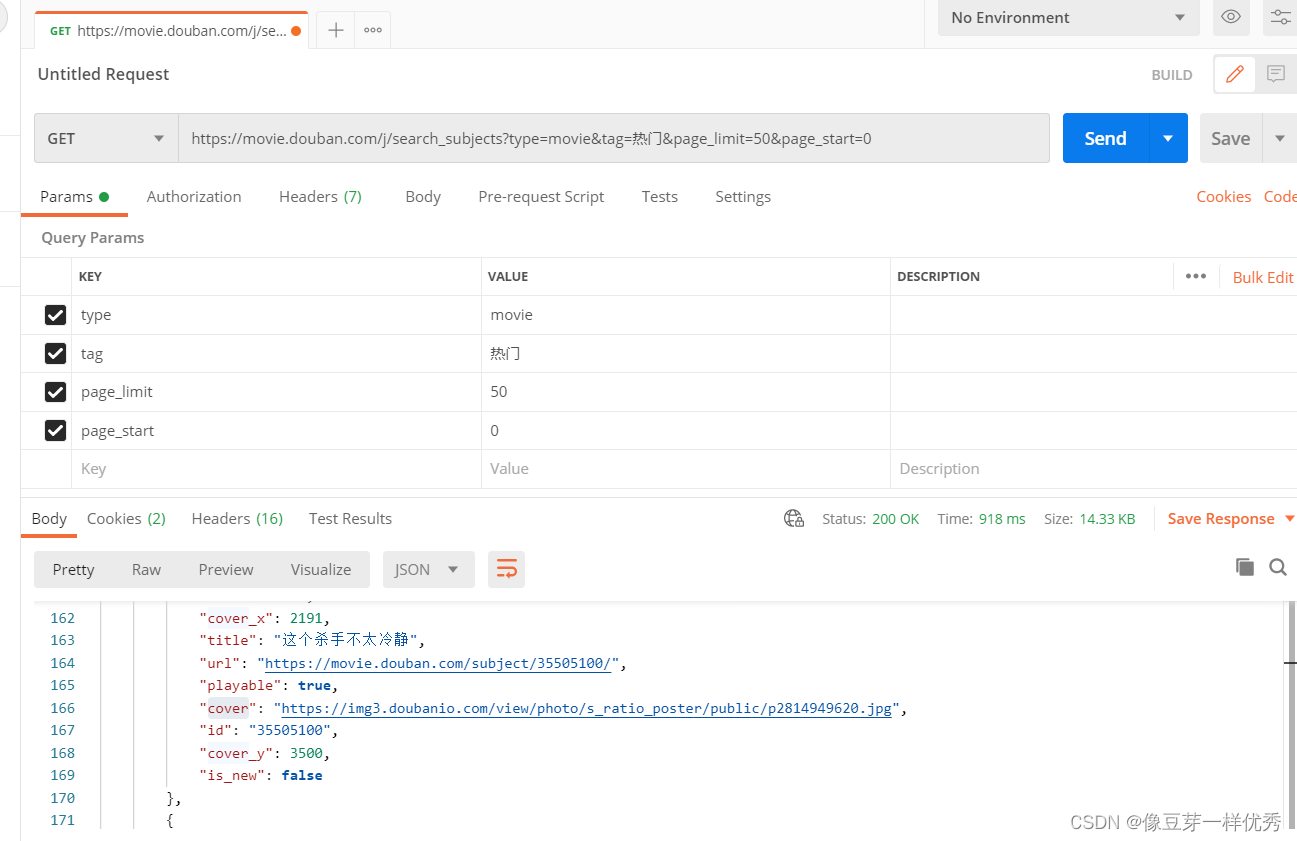
Task: Open query params column options ellipsis
Action: [x=1195, y=276]
